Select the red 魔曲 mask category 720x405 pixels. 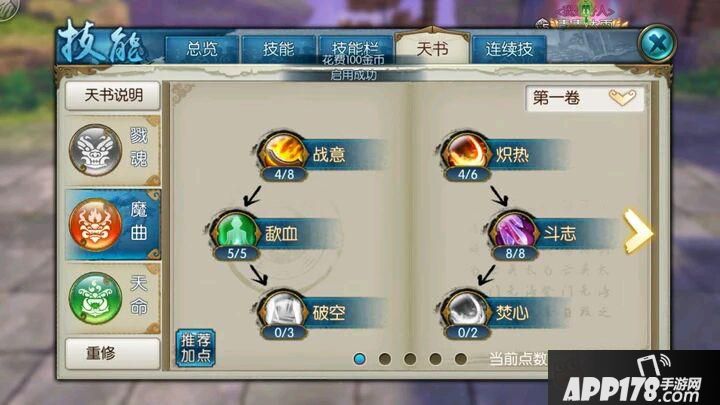click(112, 225)
